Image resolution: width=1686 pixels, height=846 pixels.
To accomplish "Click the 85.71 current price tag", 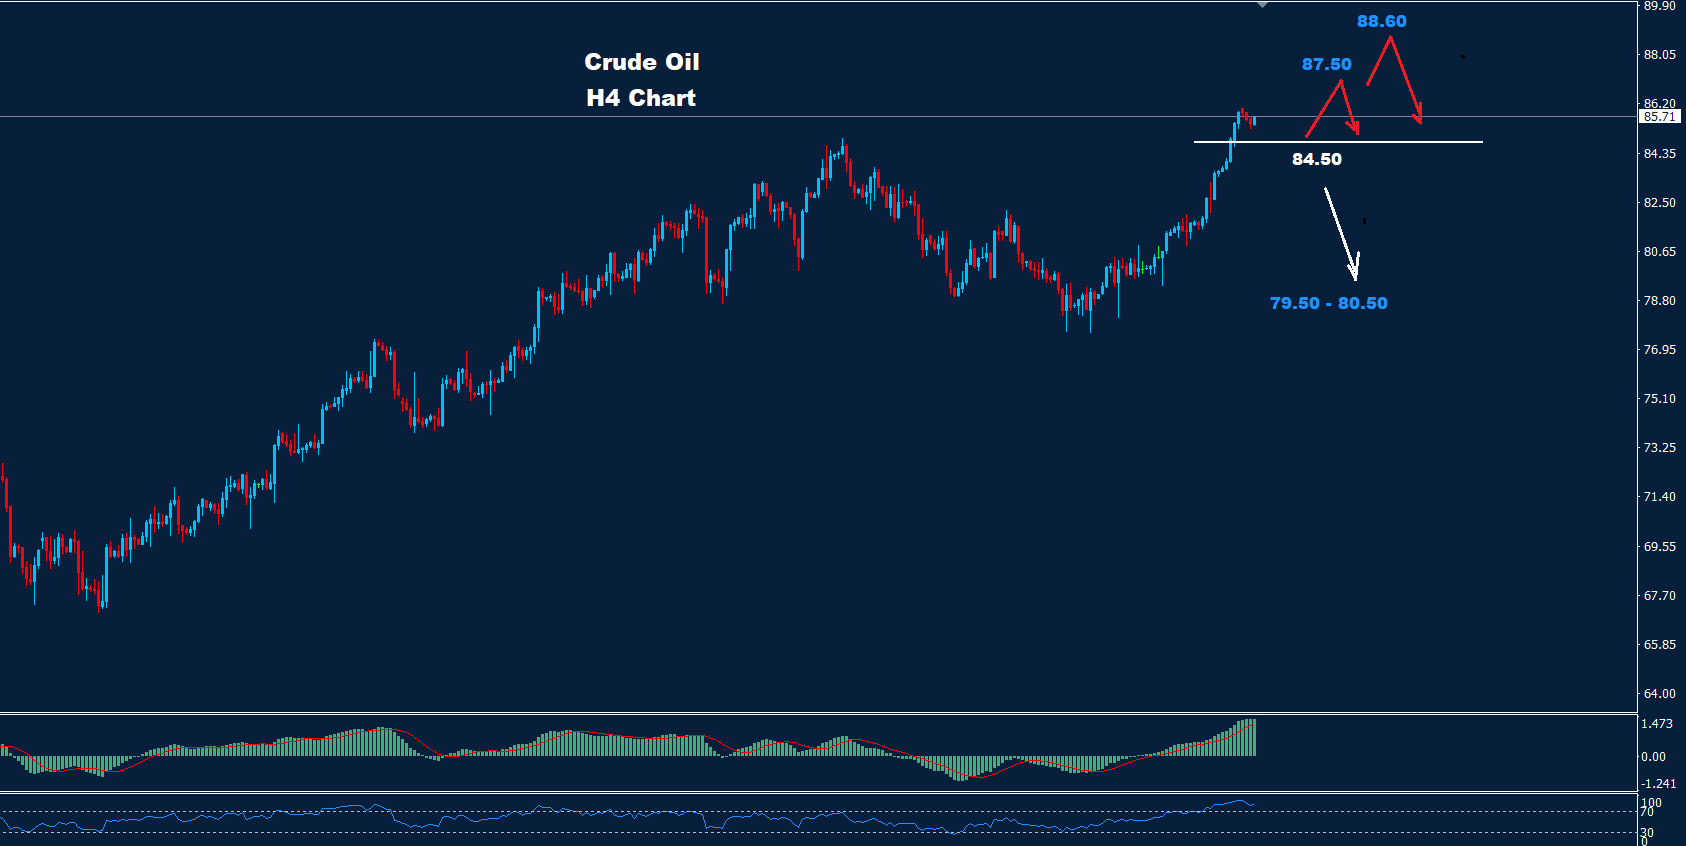I will (1659, 117).
